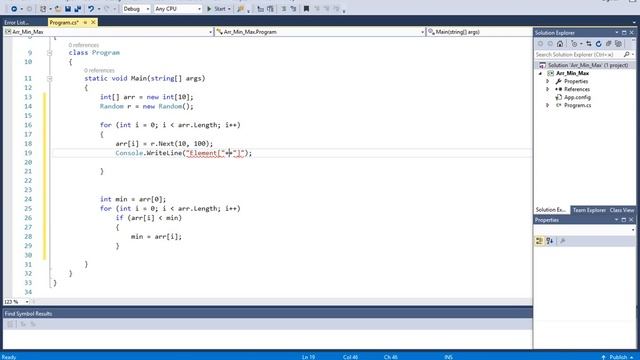Toggle bookmark with the toolbar bookmark icon

[306, 9]
